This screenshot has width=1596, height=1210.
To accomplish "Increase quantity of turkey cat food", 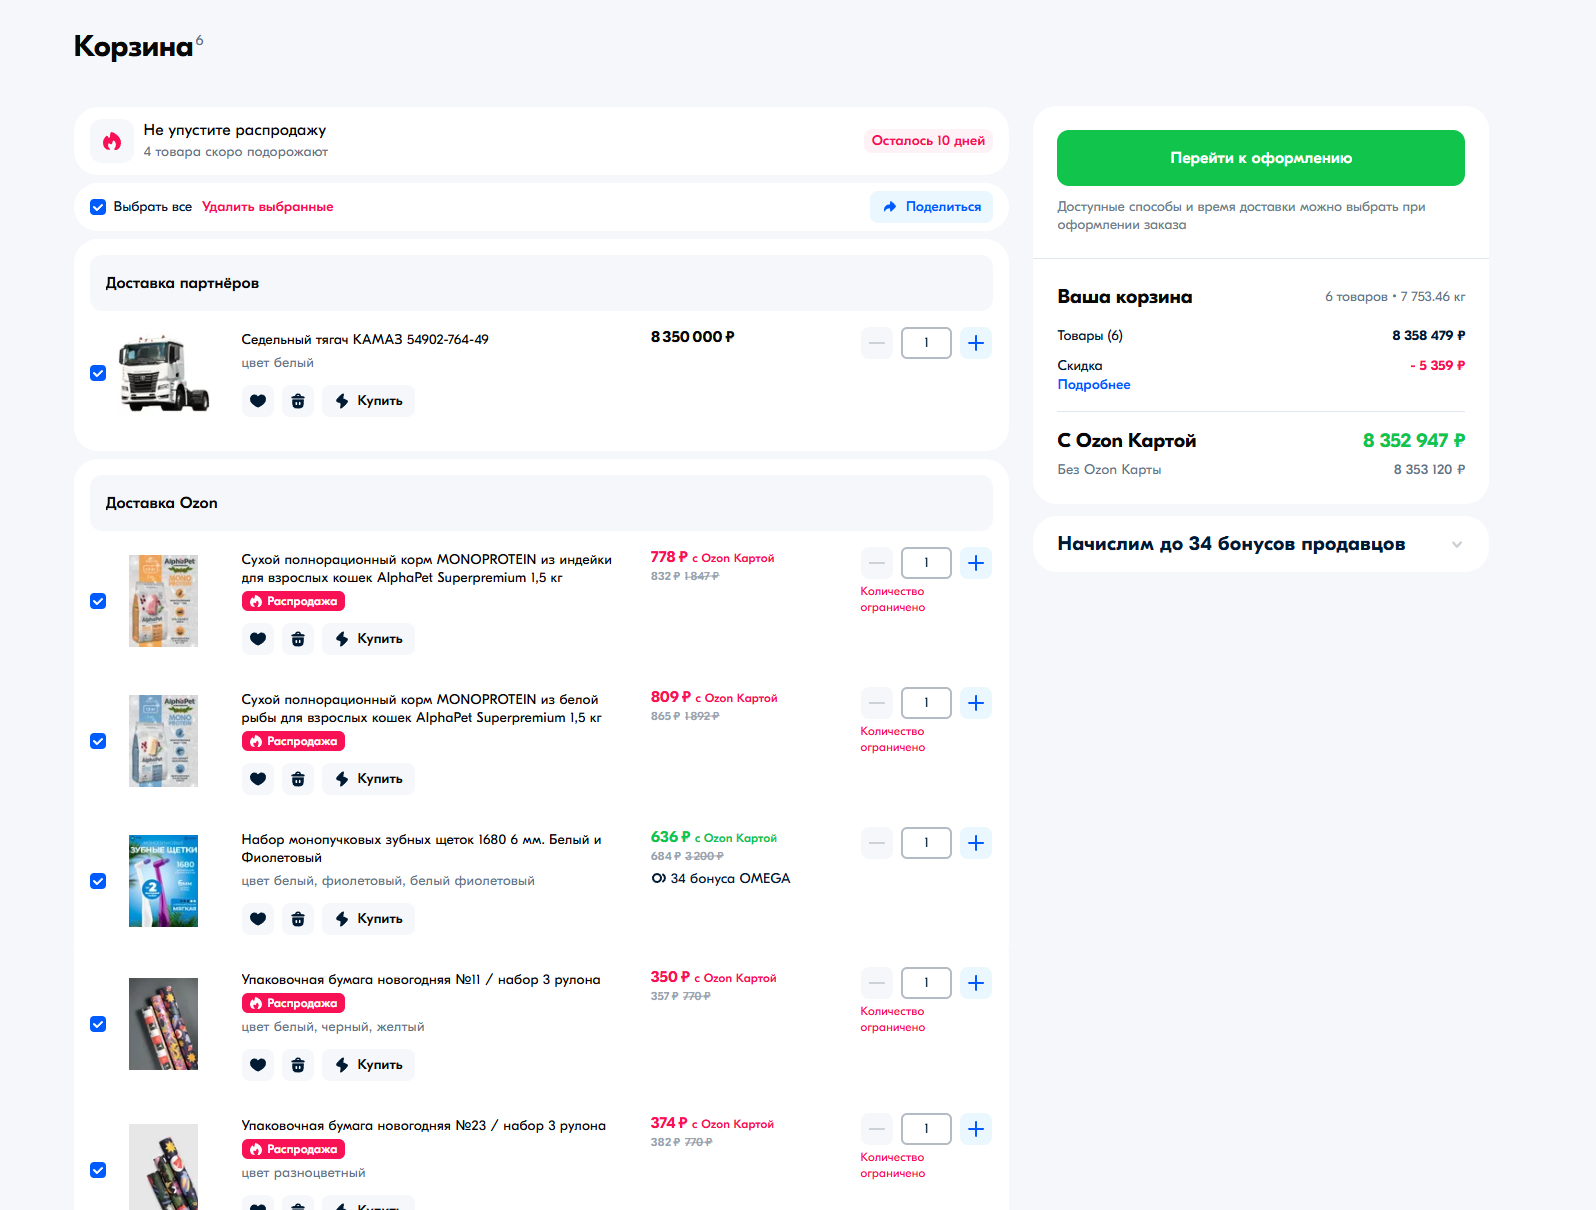I will click(x=976, y=563).
